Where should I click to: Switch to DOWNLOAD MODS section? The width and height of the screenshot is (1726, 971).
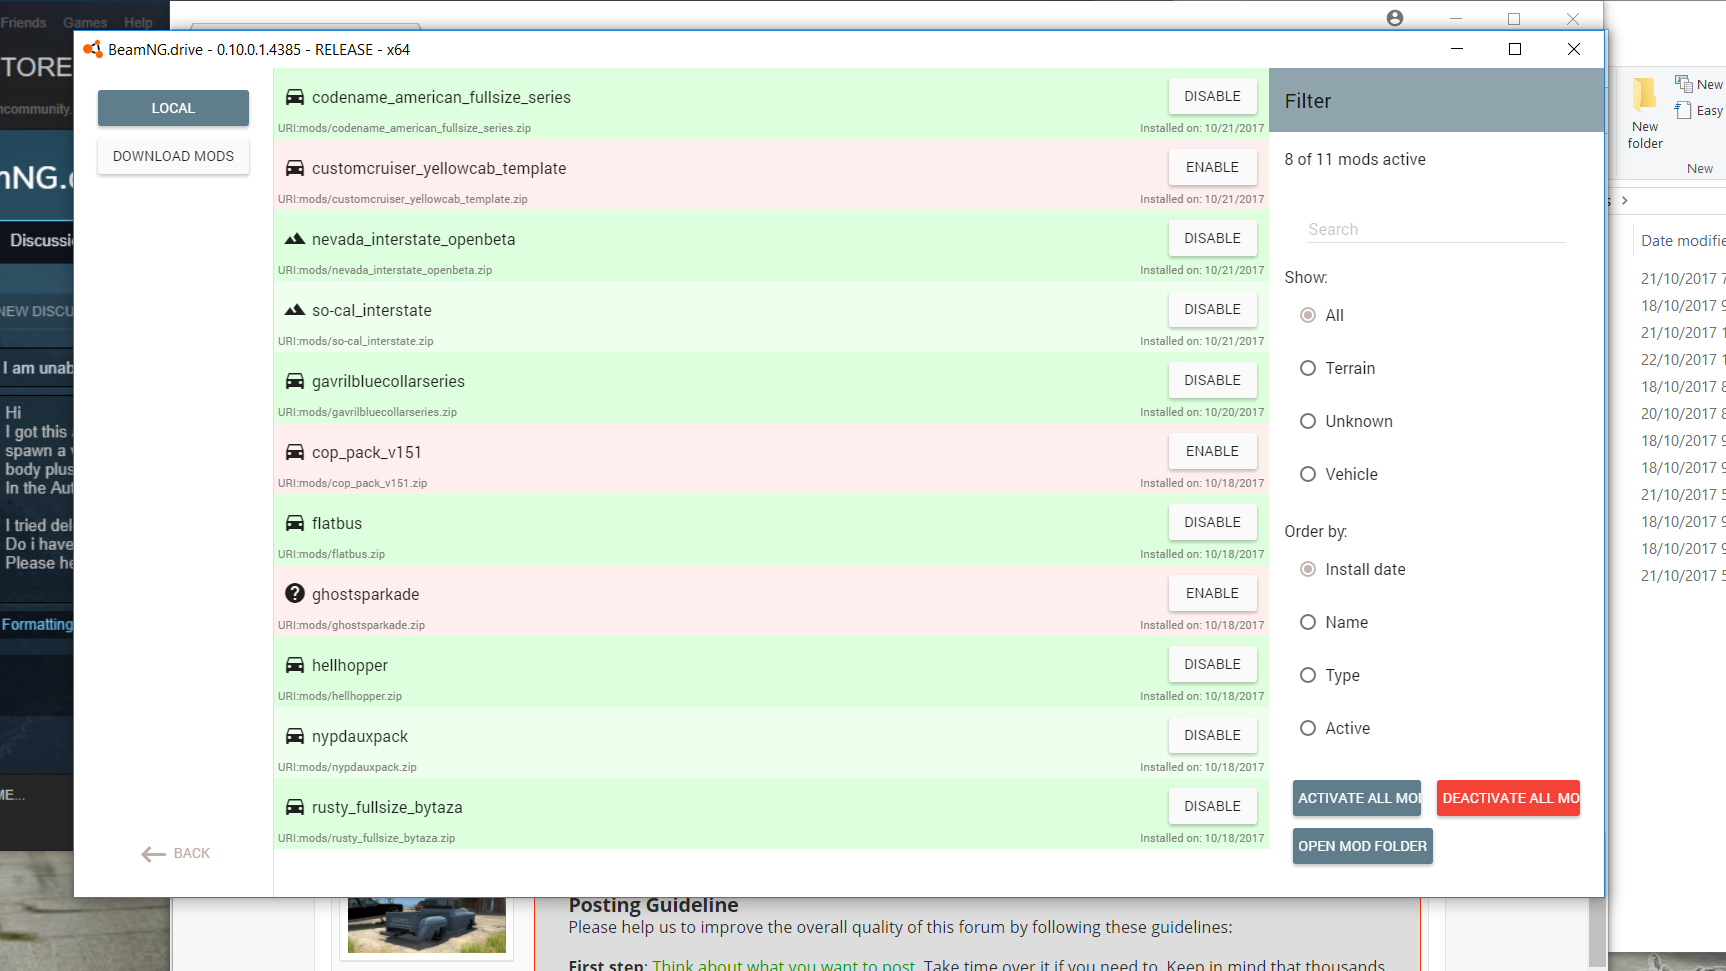[173, 156]
